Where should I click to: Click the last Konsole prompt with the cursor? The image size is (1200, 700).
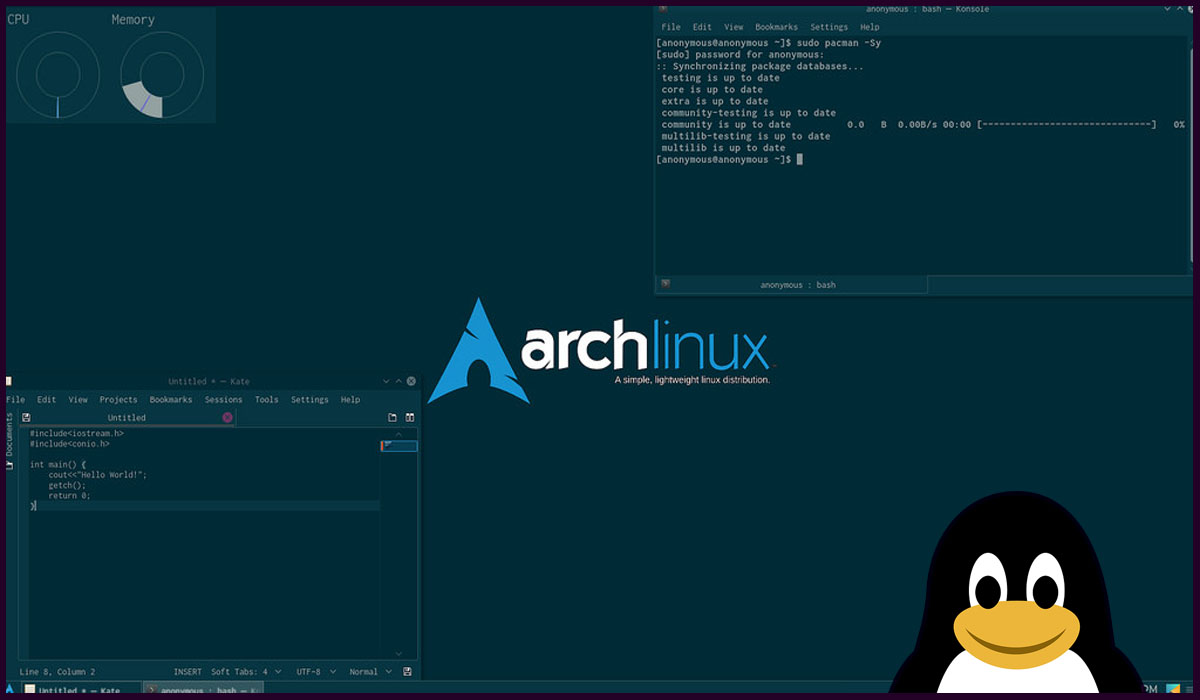[729, 159]
